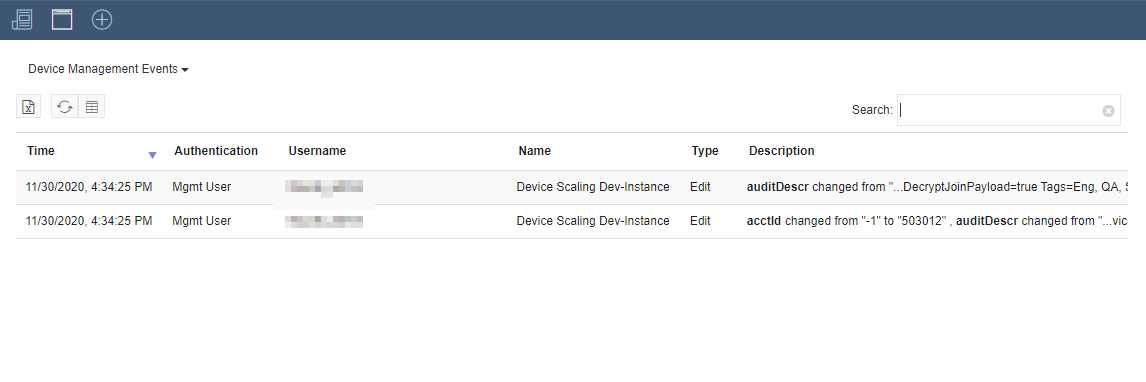The height and width of the screenshot is (382, 1146).
Task: Click Edit type in first row
Action: coord(699,187)
